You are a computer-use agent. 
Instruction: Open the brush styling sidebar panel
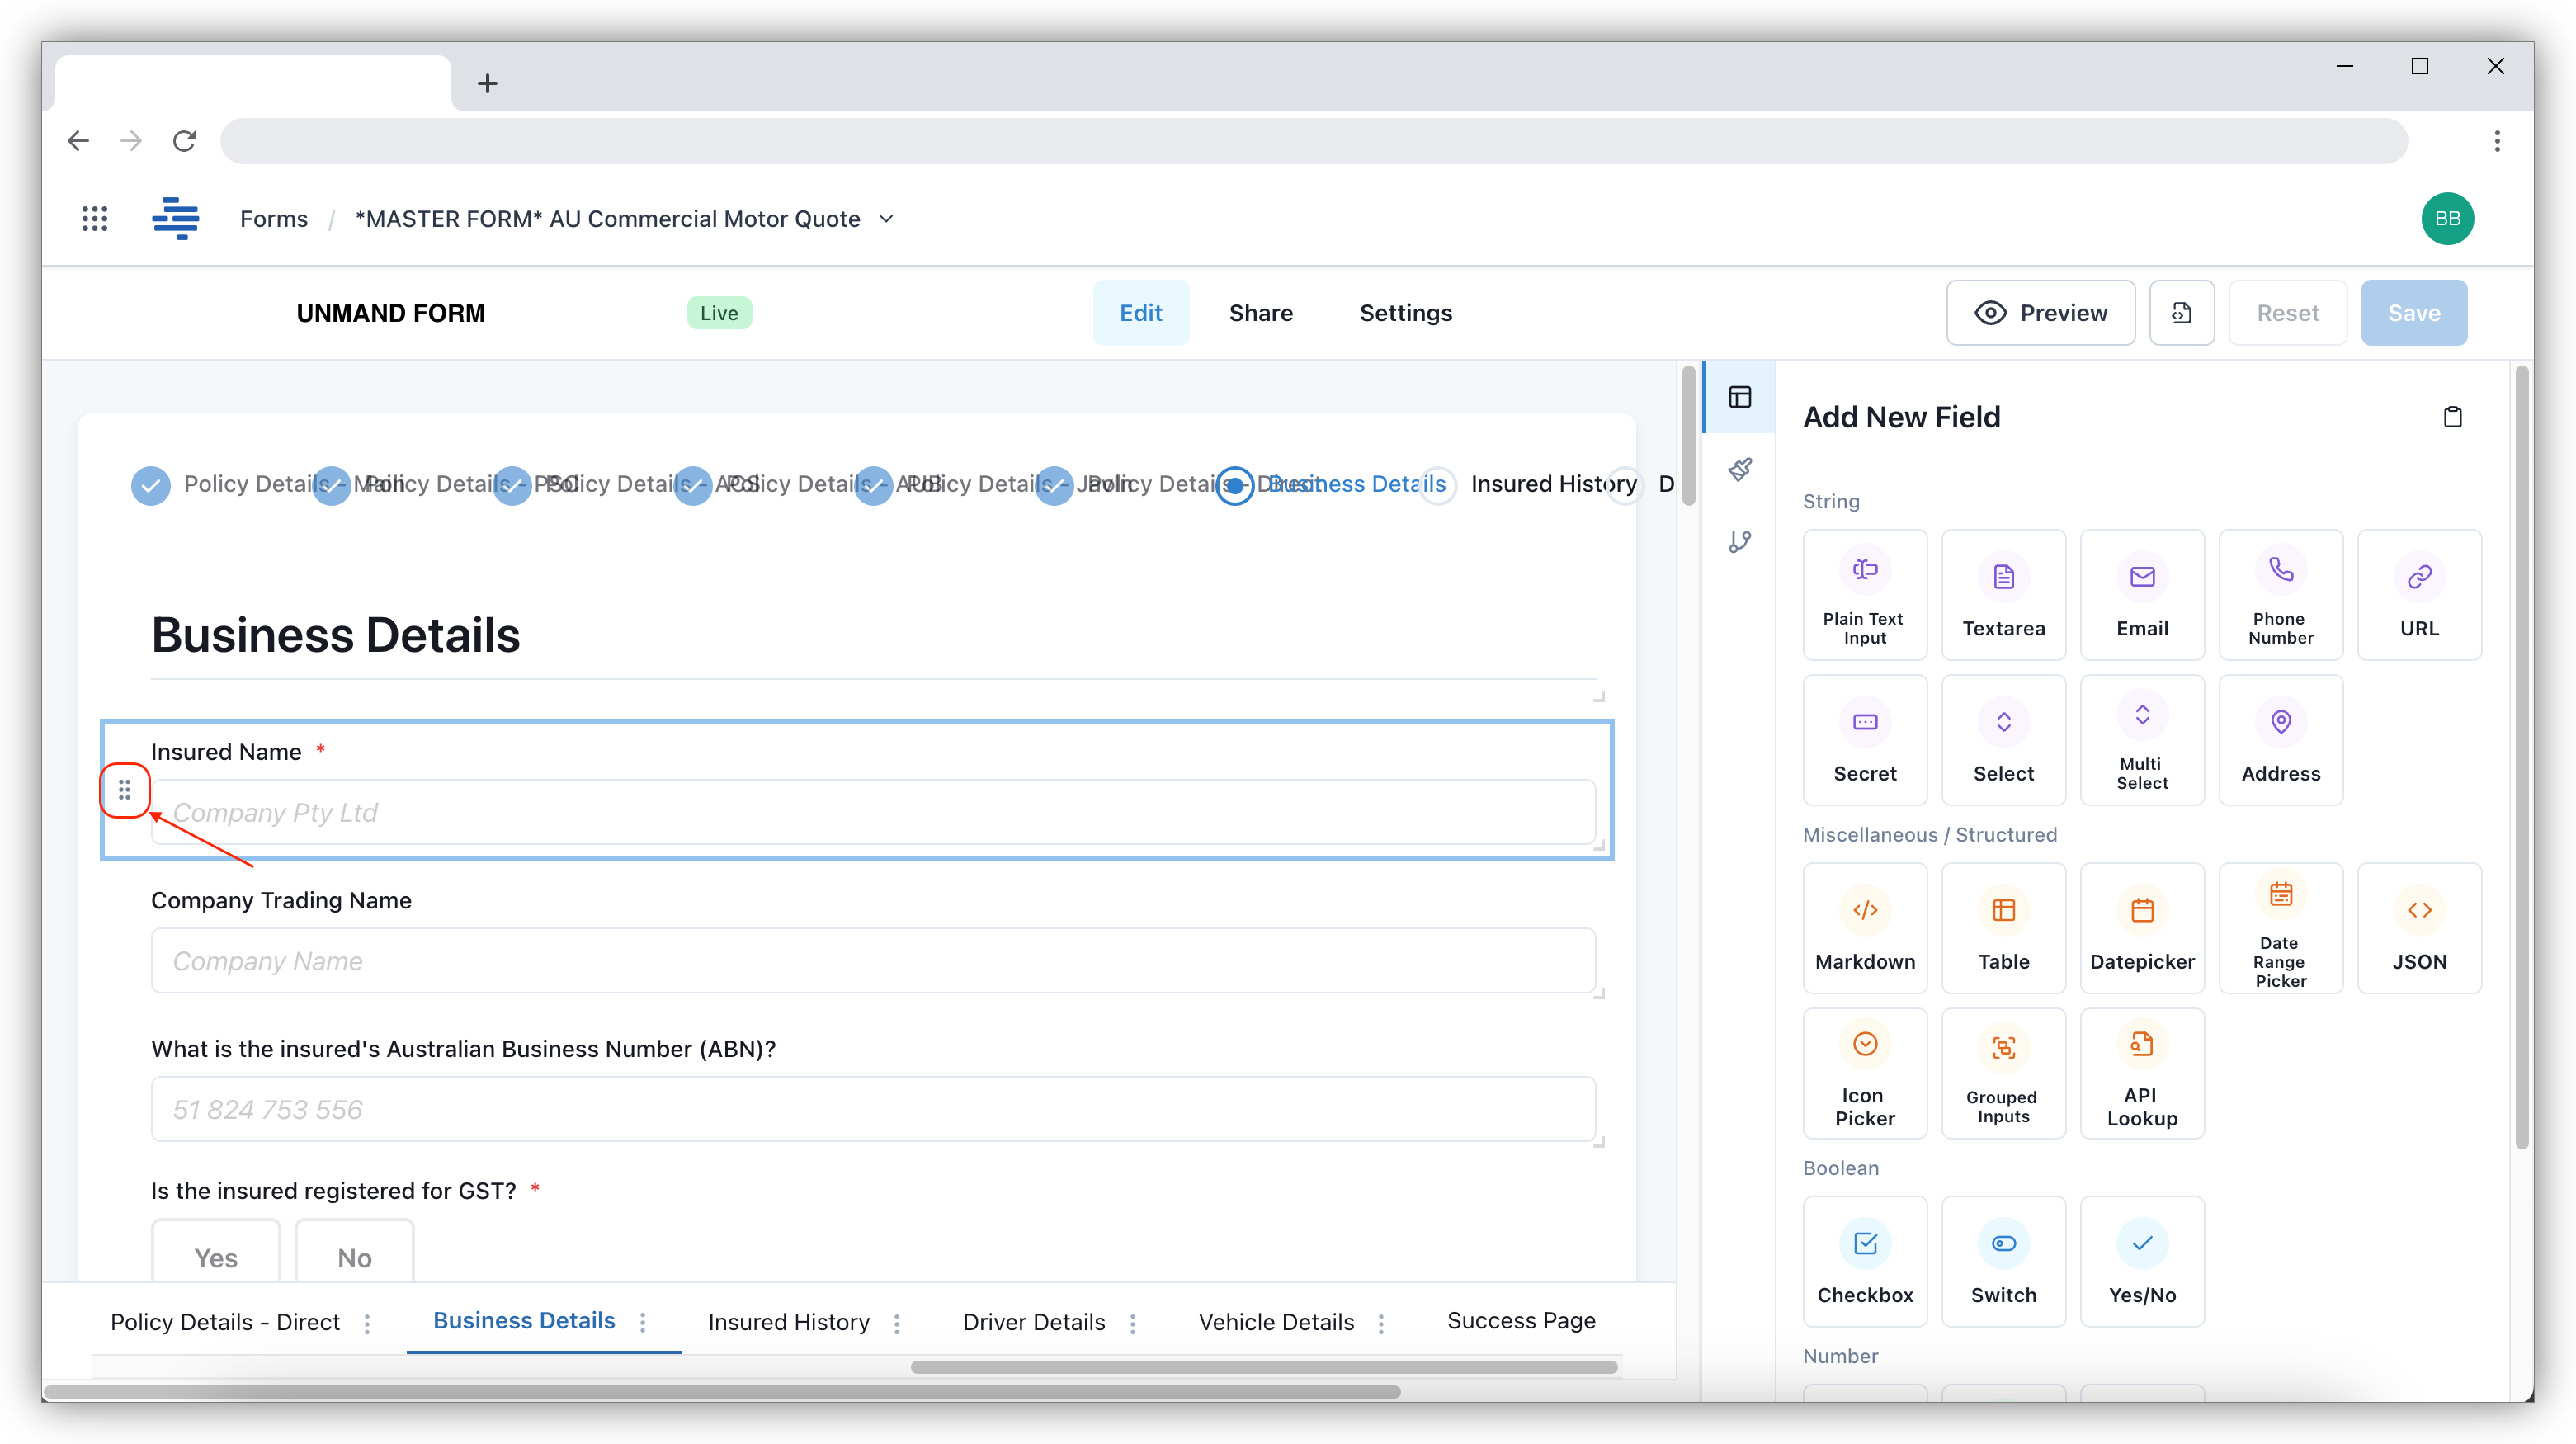coord(1740,469)
